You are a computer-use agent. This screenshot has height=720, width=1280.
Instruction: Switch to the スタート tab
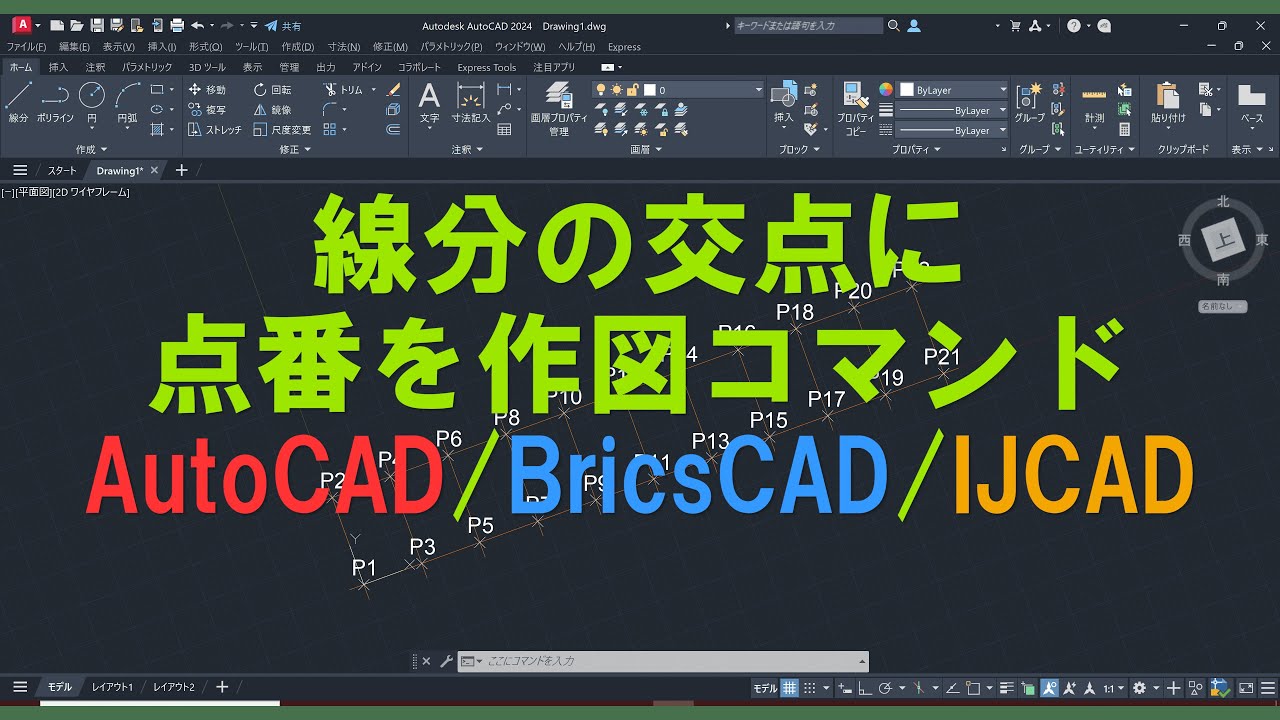62,170
